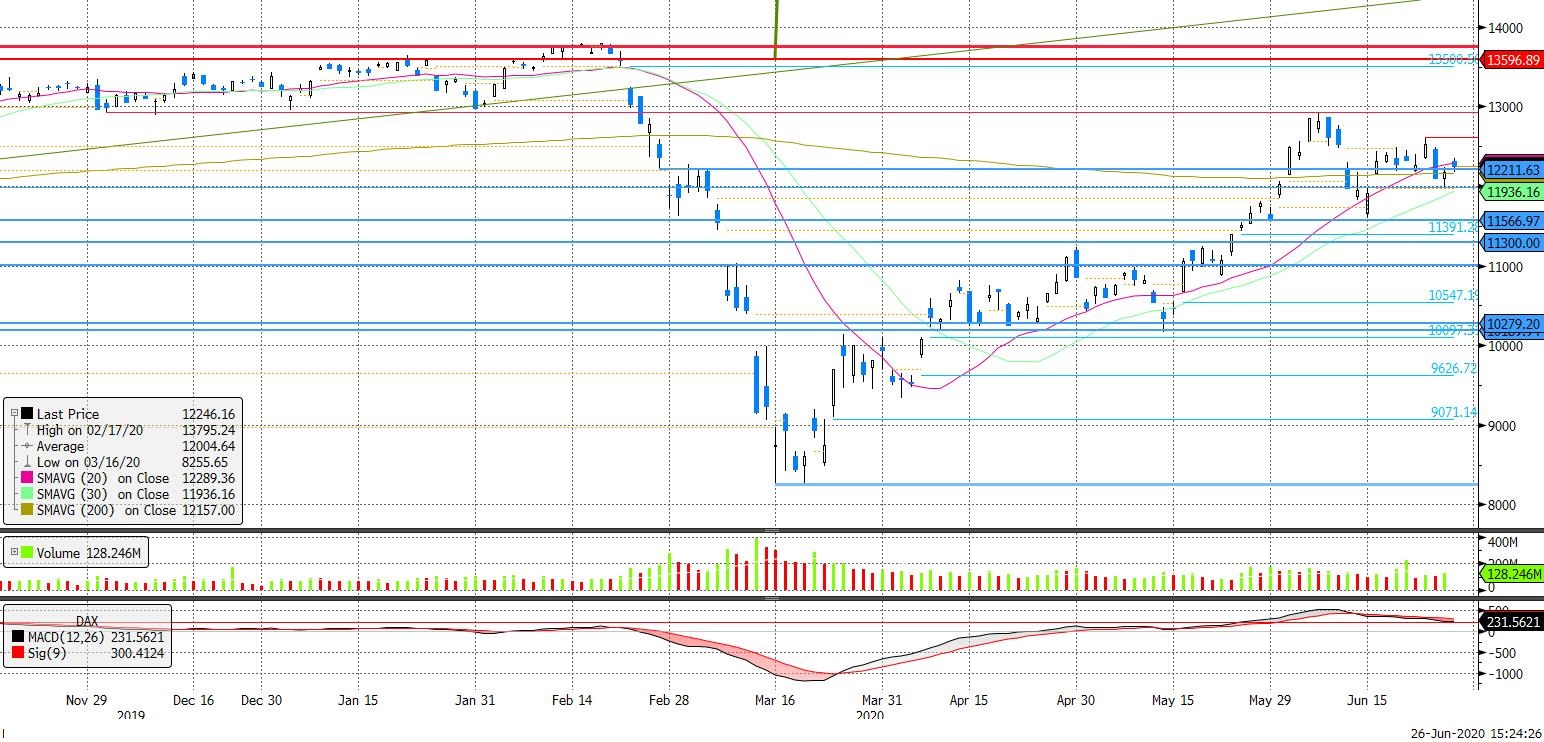Click the blue 11566.97 price axis tag

pos(1513,221)
